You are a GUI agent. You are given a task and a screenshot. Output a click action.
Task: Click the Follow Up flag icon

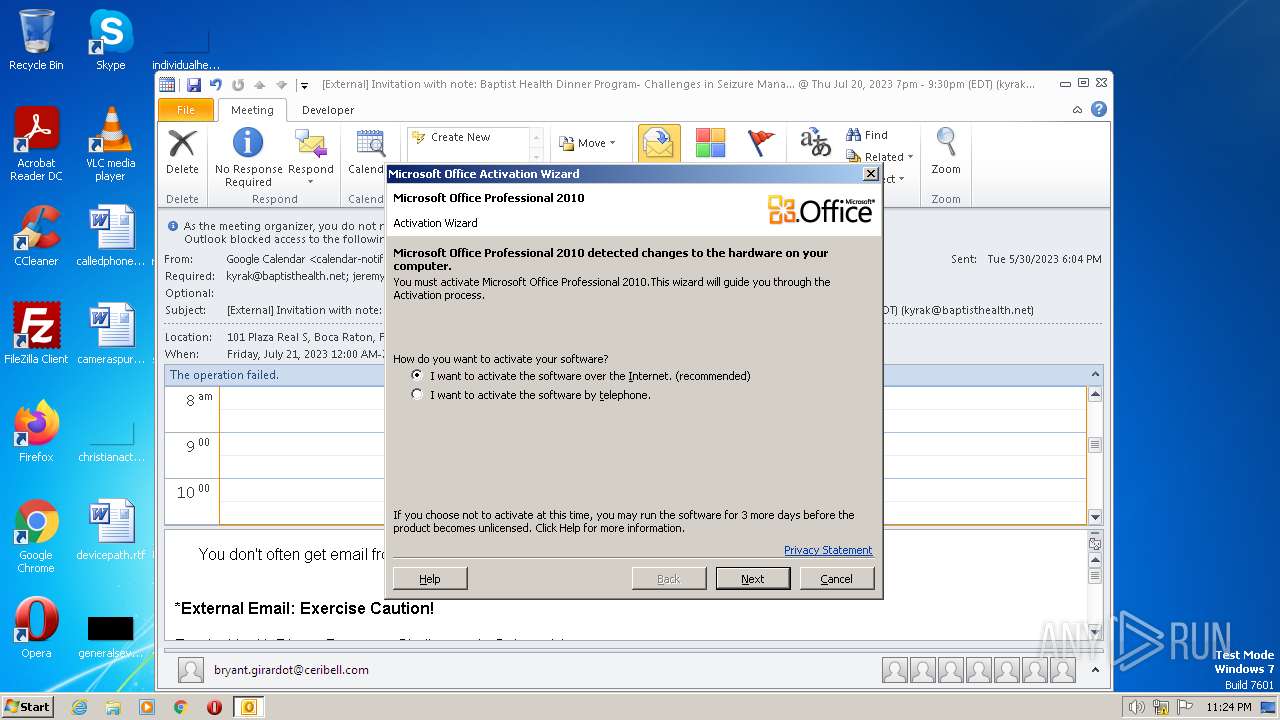click(762, 143)
